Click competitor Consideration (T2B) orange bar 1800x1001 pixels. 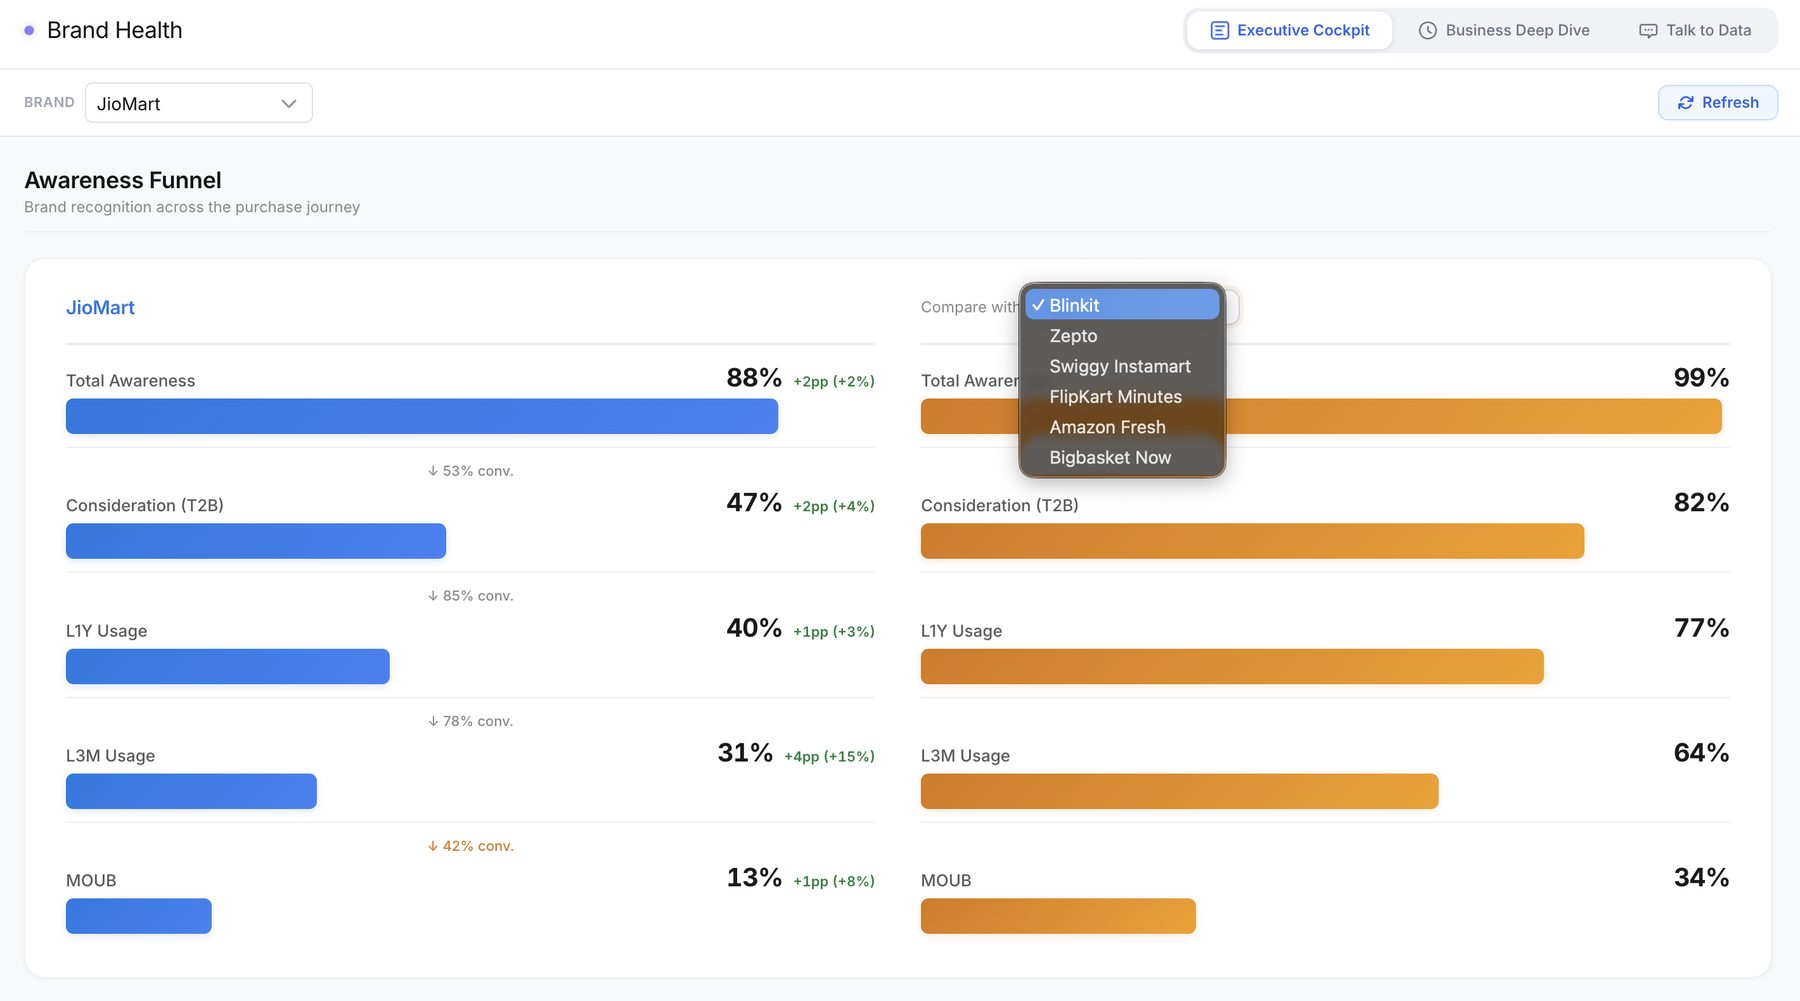click(1252, 541)
